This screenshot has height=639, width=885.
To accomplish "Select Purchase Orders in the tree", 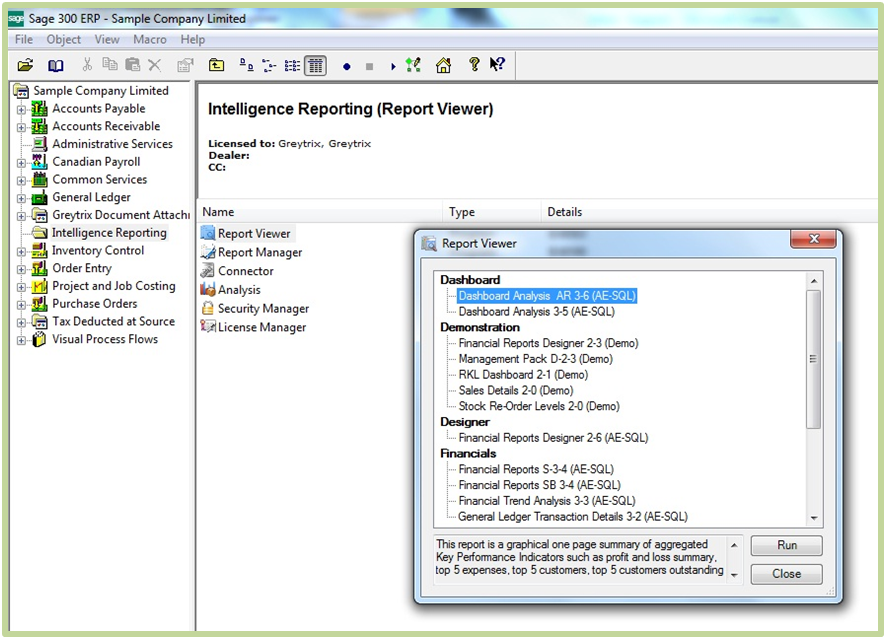I will [95, 304].
